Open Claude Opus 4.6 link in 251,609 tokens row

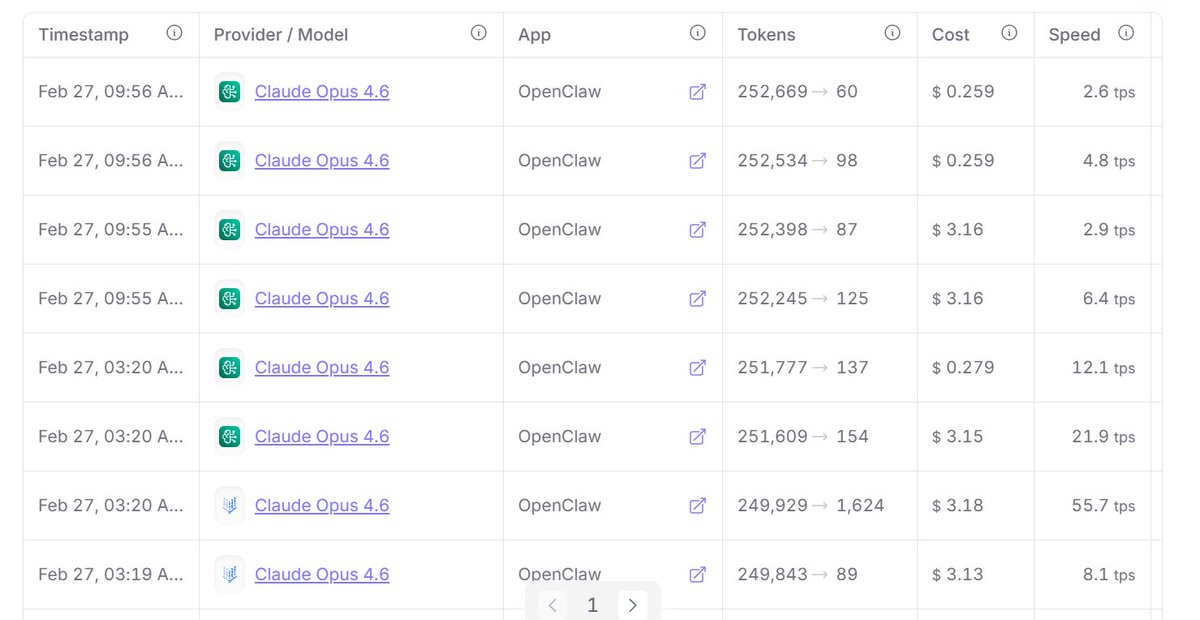point(322,437)
